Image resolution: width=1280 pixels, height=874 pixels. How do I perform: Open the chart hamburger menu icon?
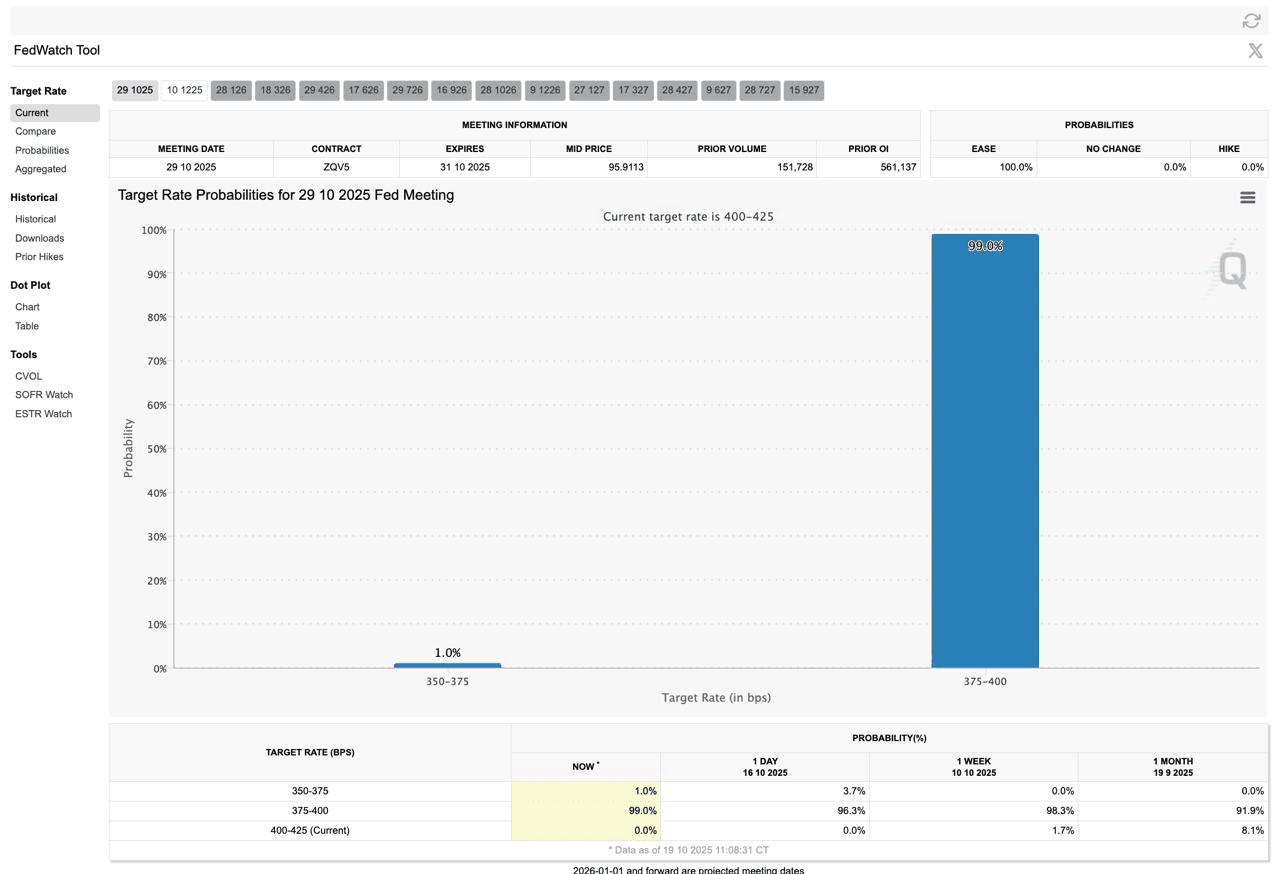pyautogui.click(x=1247, y=198)
